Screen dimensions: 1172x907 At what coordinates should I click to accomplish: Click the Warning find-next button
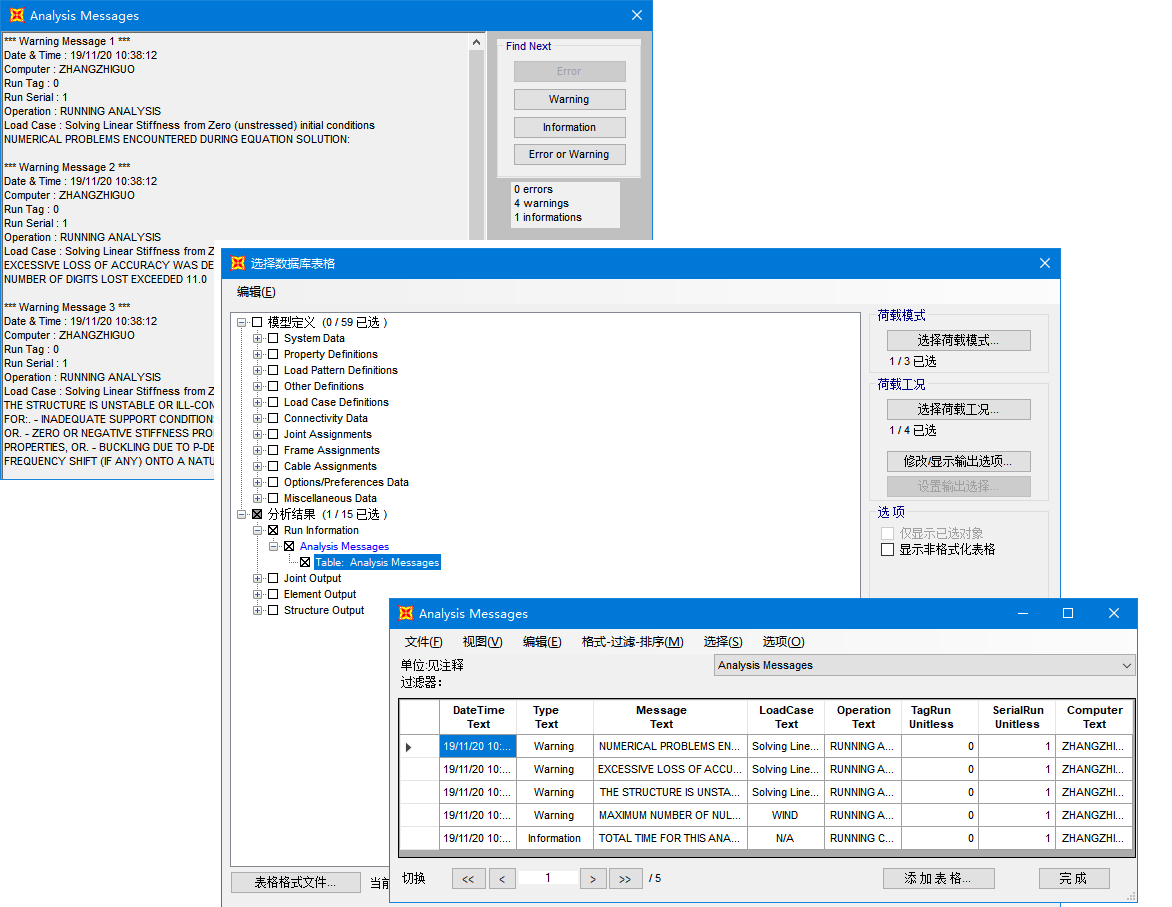click(x=569, y=99)
